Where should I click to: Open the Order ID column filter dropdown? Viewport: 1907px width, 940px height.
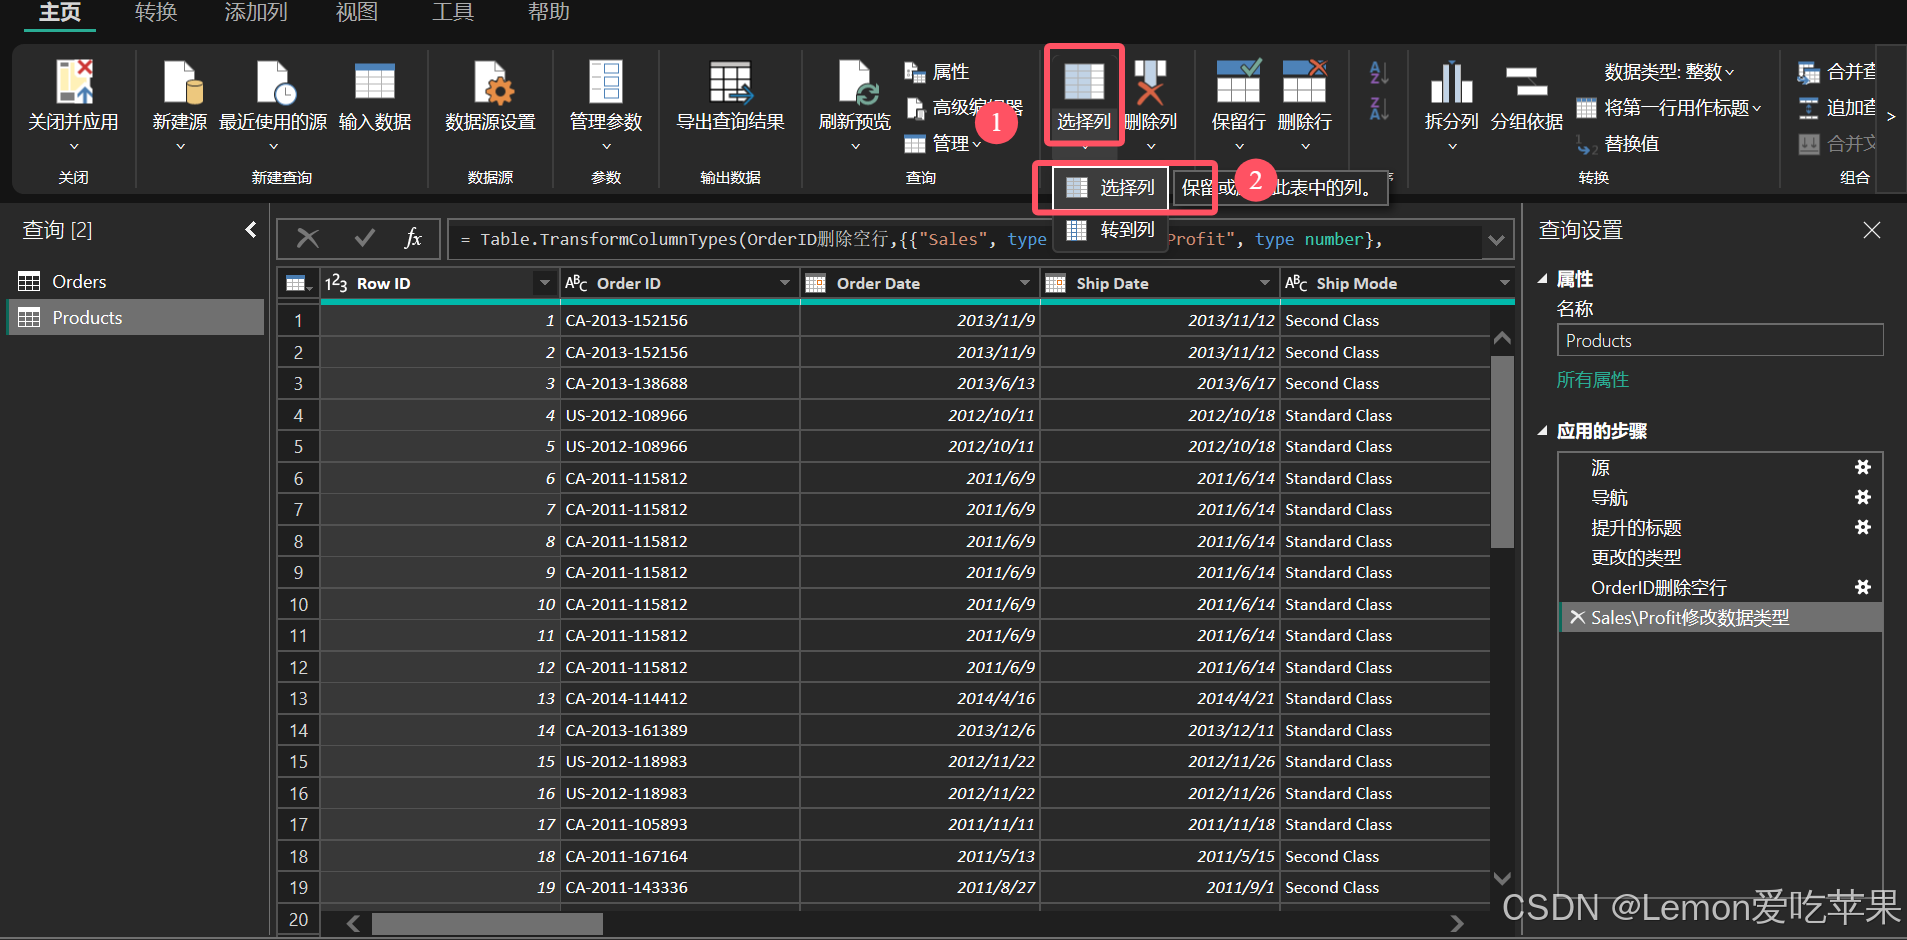pos(785,284)
